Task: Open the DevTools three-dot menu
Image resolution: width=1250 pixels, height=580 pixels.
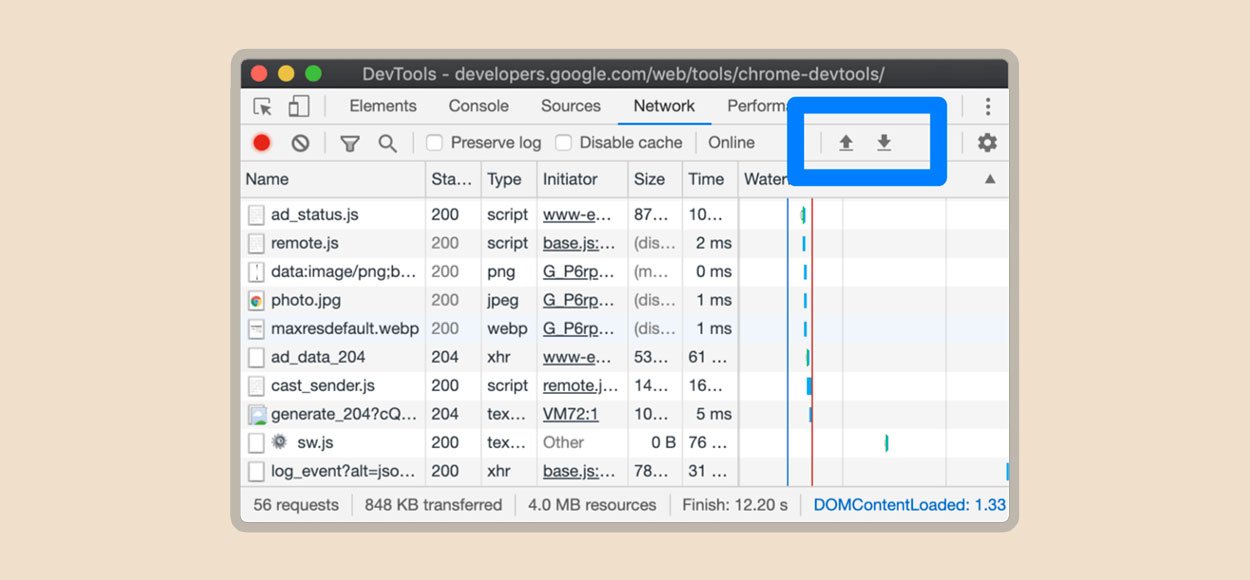Action: (988, 106)
